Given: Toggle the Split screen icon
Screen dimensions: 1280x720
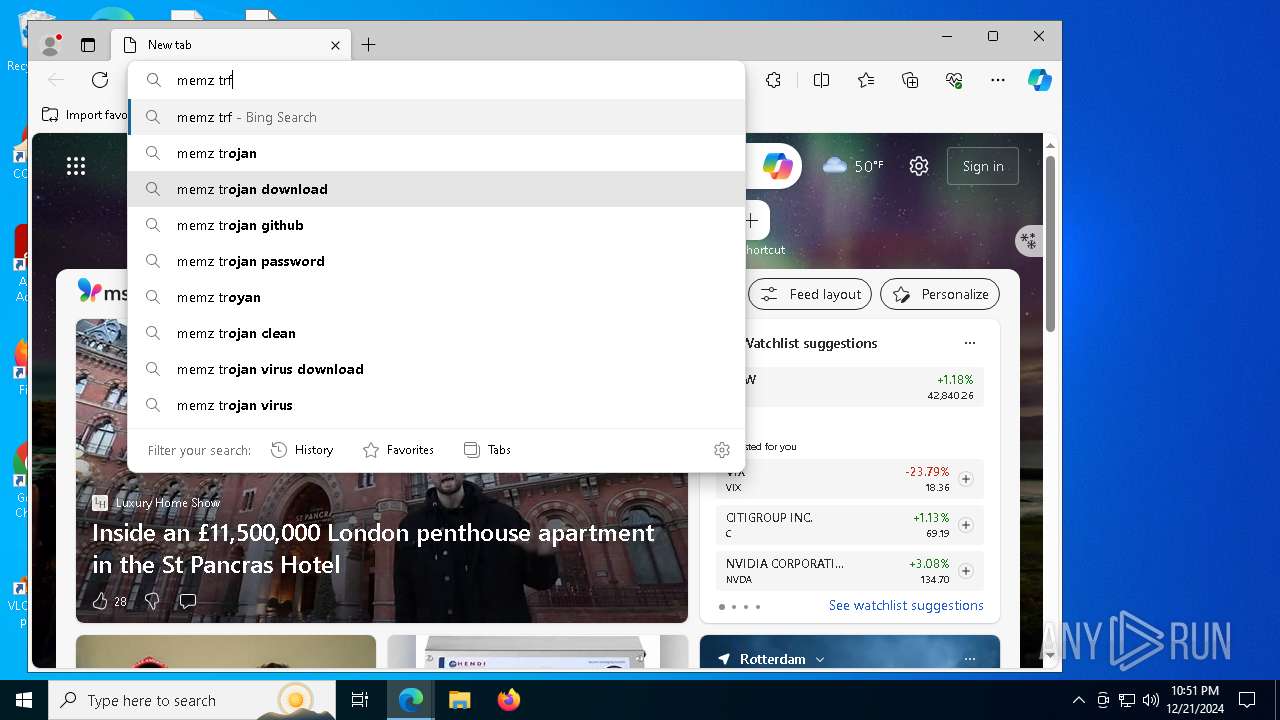Looking at the screenshot, I should pos(821,80).
